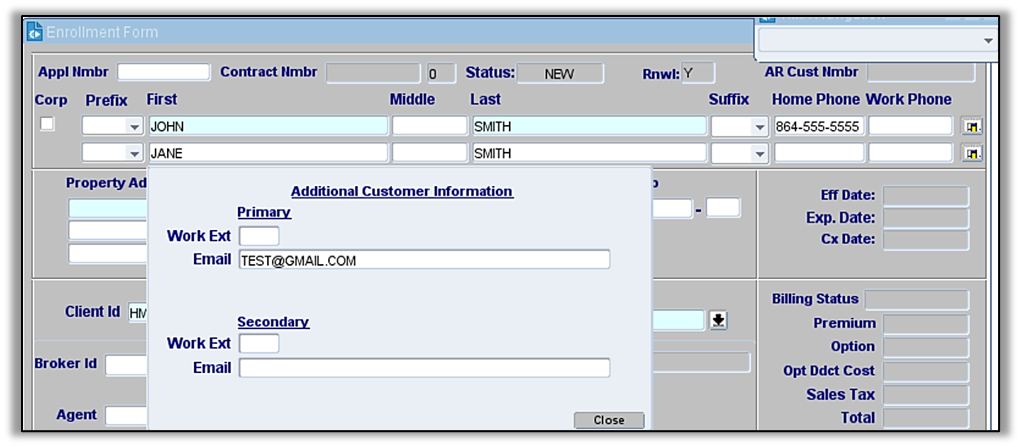Screen dimensions: 1021x447
Task: Close the Additional Customer Information popup
Action: pos(608,420)
